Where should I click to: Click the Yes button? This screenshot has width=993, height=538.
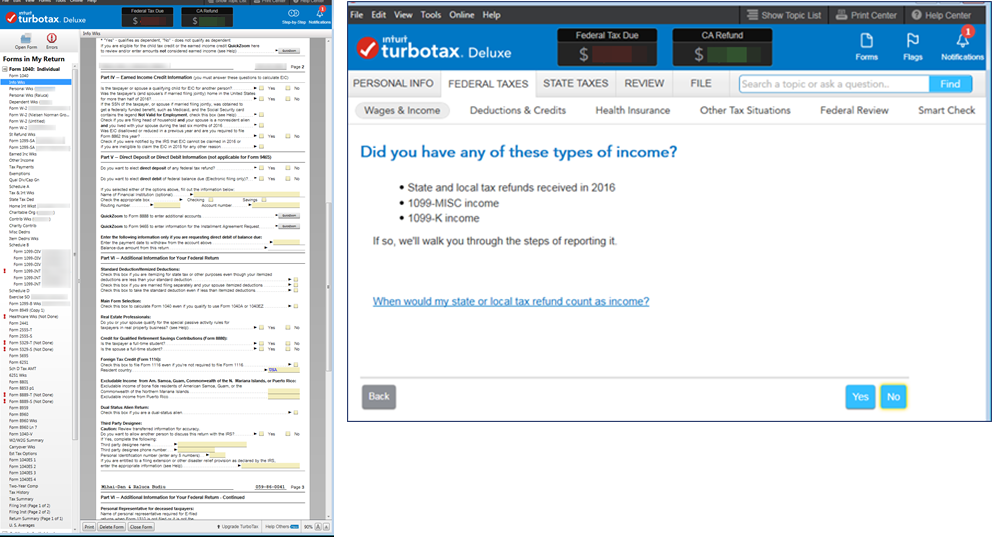[x=859, y=397]
